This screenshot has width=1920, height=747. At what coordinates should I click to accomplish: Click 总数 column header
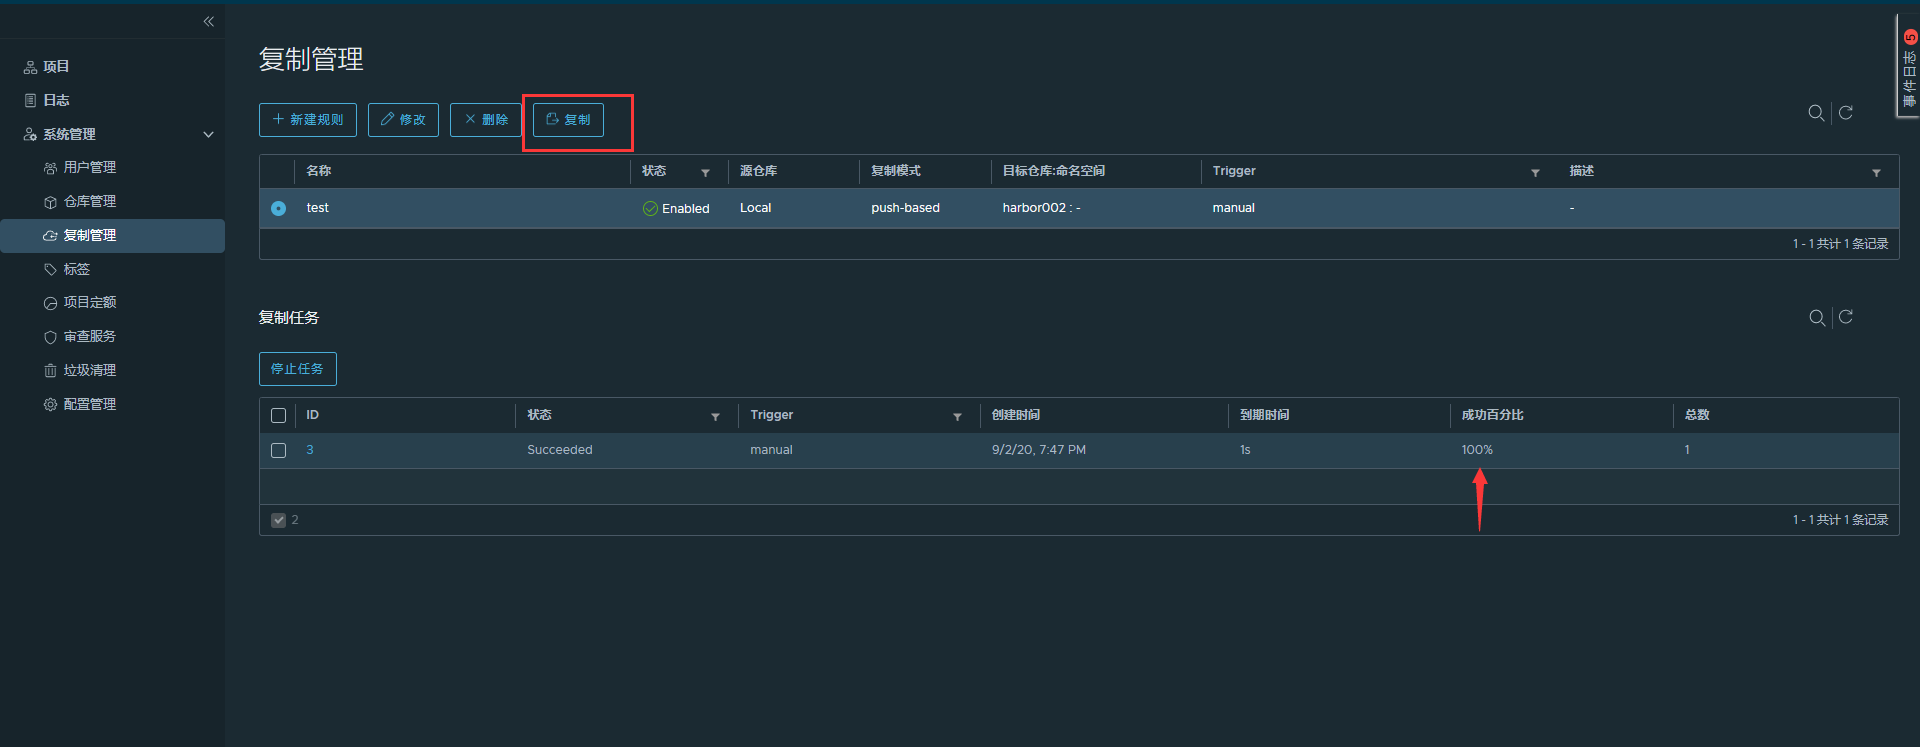[1697, 415]
